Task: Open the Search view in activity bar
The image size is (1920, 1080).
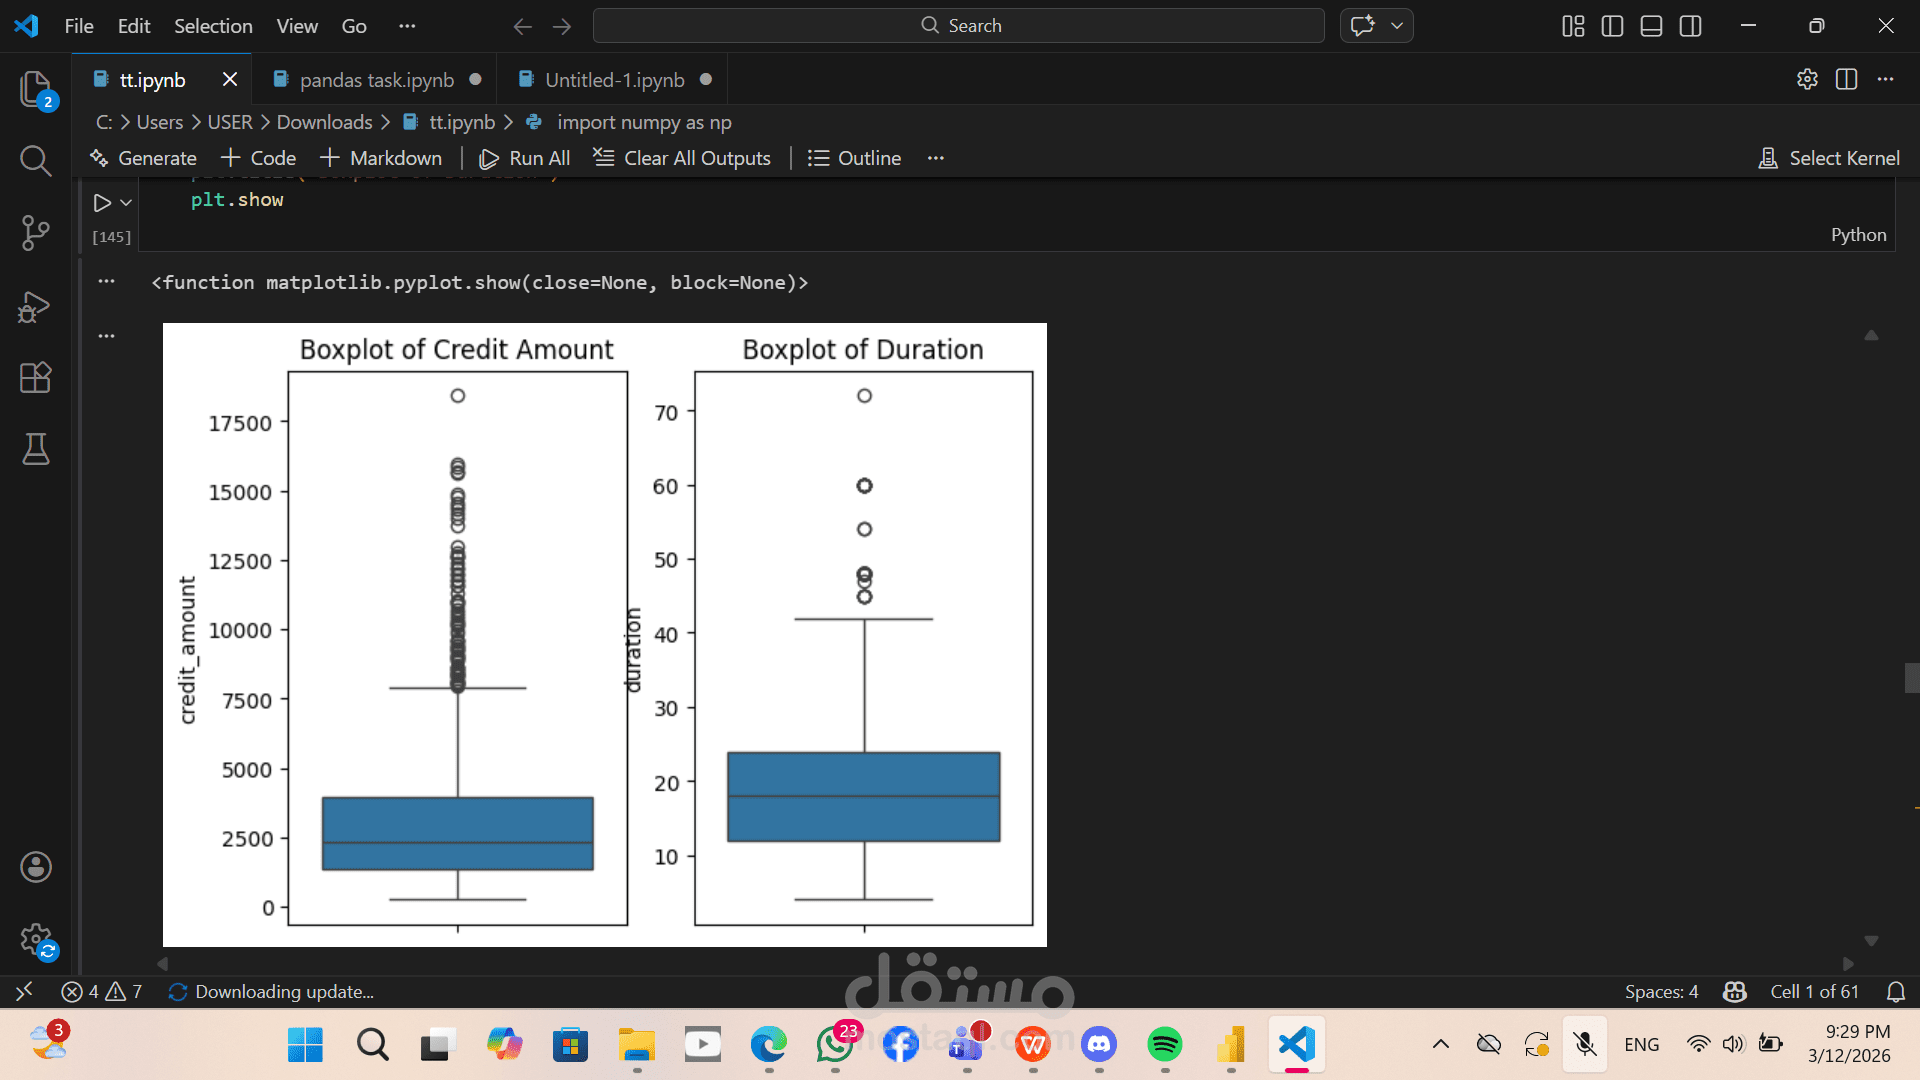Action: (x=36, y=160)
